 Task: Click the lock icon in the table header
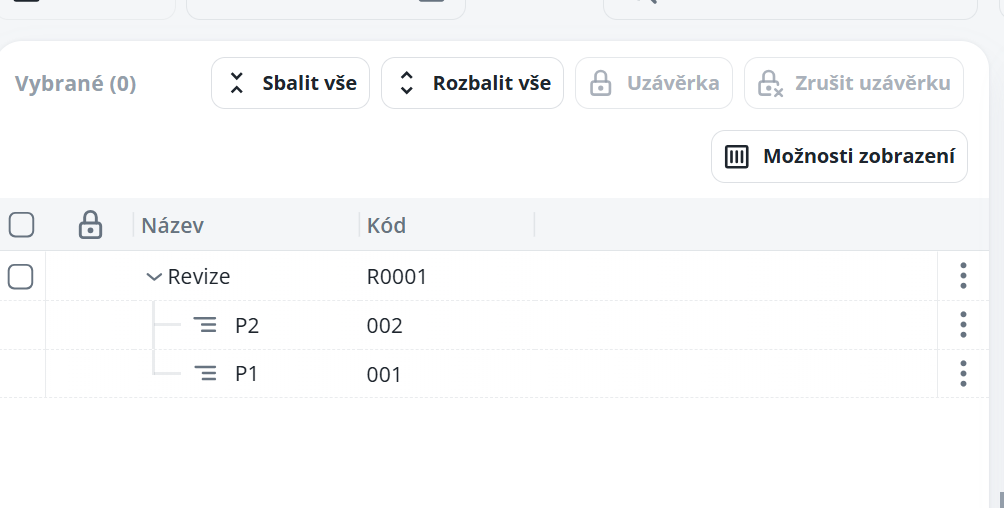(x=90, y=225)
